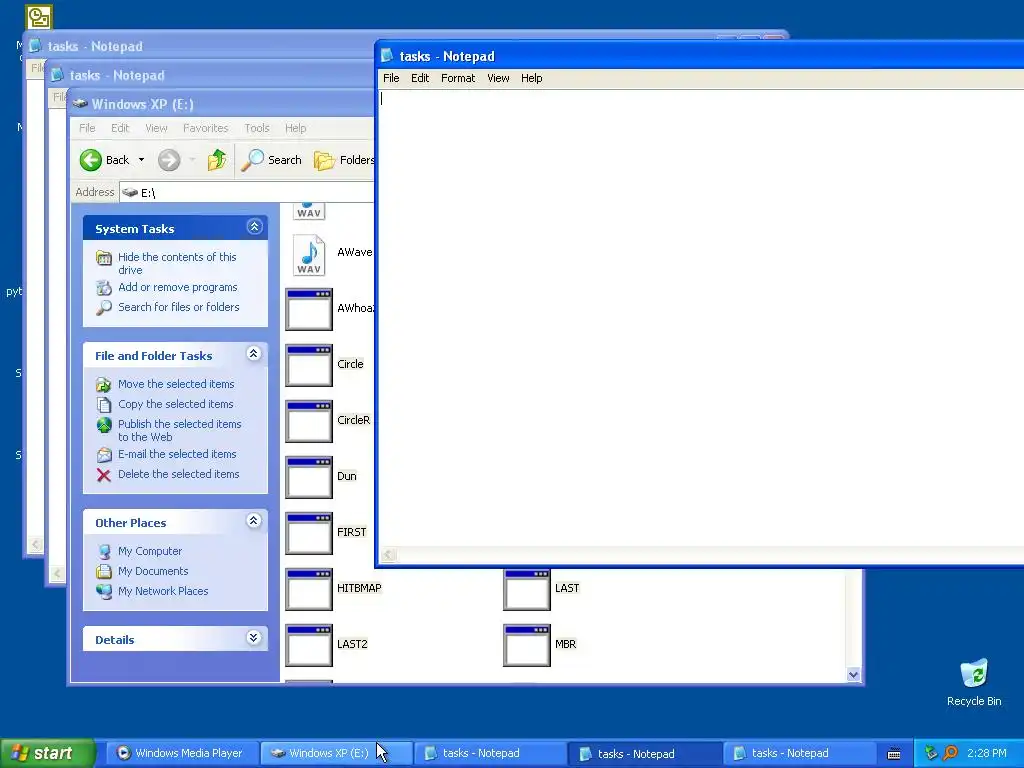Open the Recycle Bin desktop icon
This screenshot has width=1024, height=768.
pyautogui.click(x=974, y=682)
